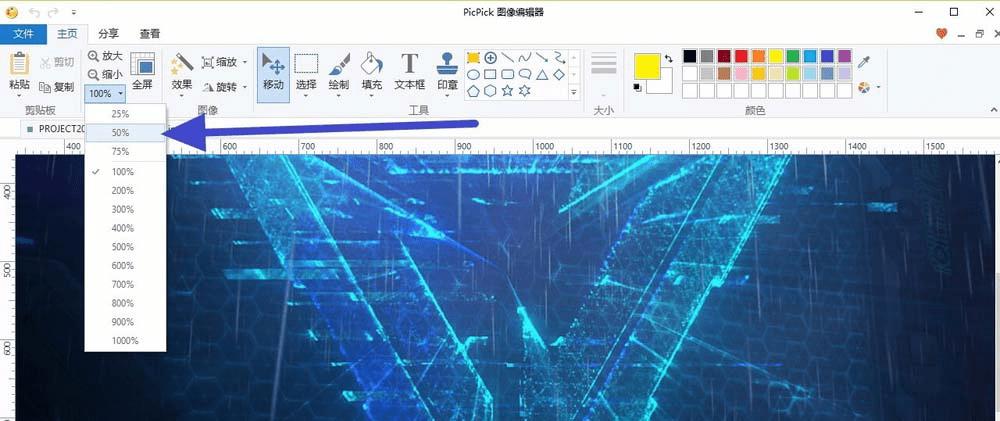Expand the Paste dropdown arrow
Screen dimensions: 1000x421
click(x=19, y=96)
